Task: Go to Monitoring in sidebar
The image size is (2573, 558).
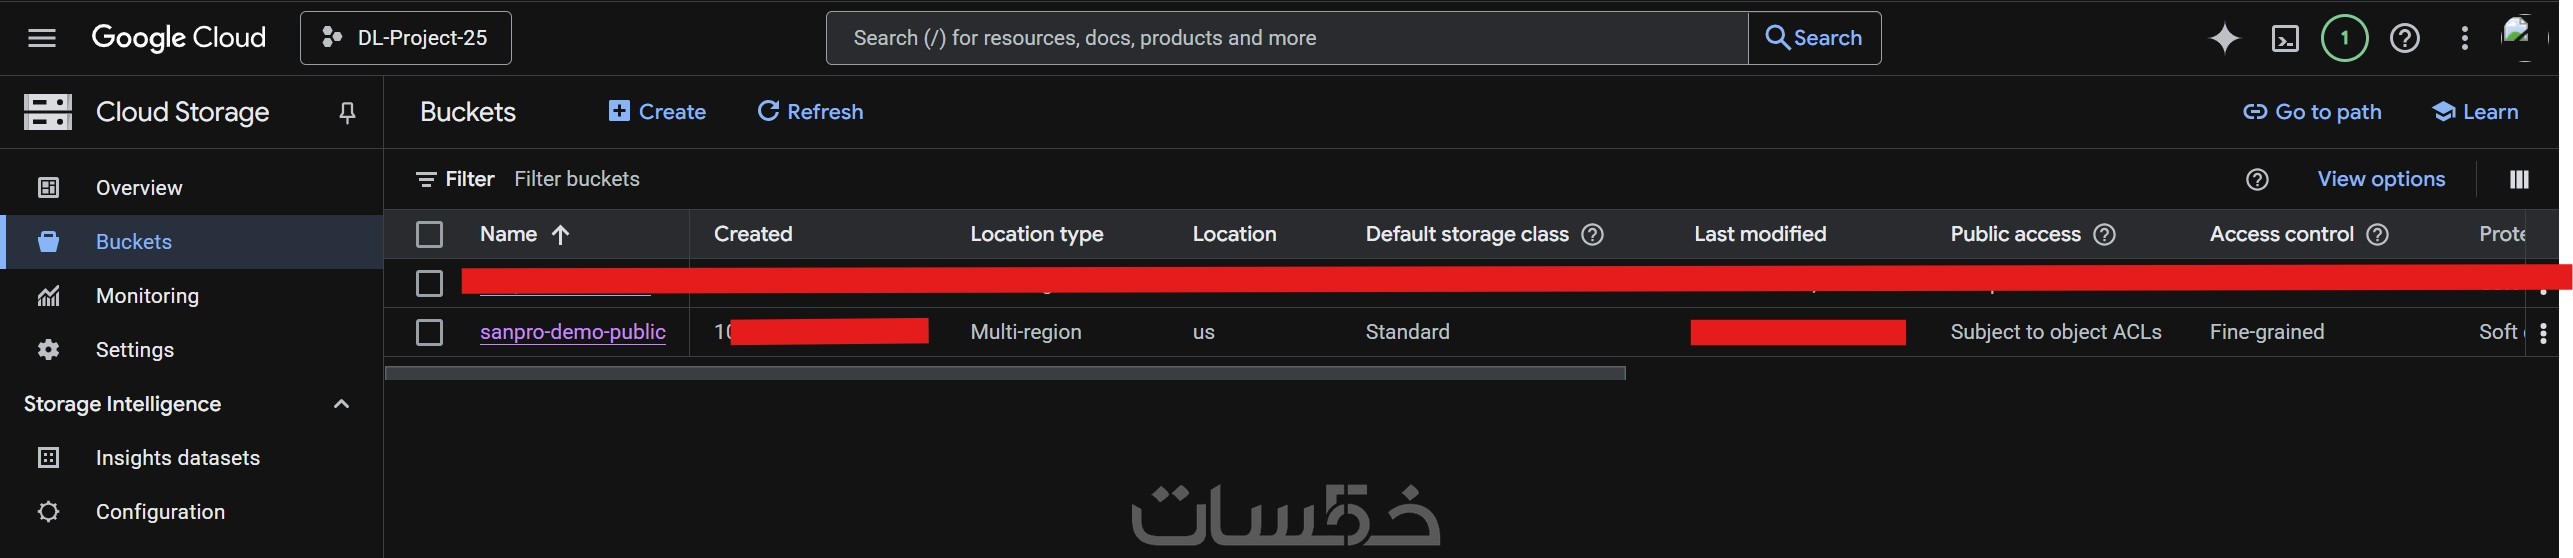Action: pos(147,296)
